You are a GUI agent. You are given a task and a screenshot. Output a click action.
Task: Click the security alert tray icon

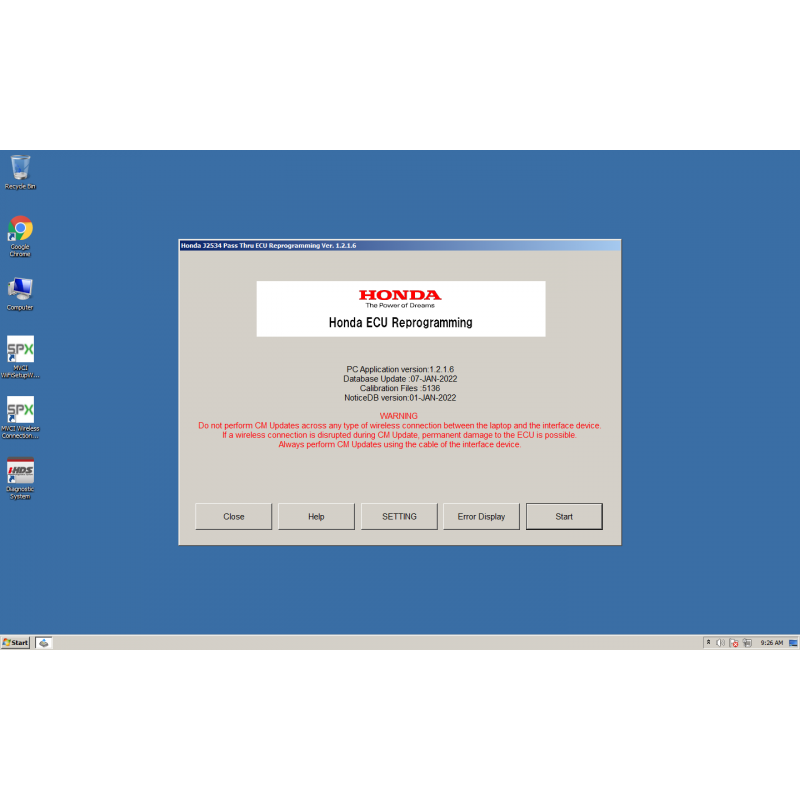(x=733, y=643)
